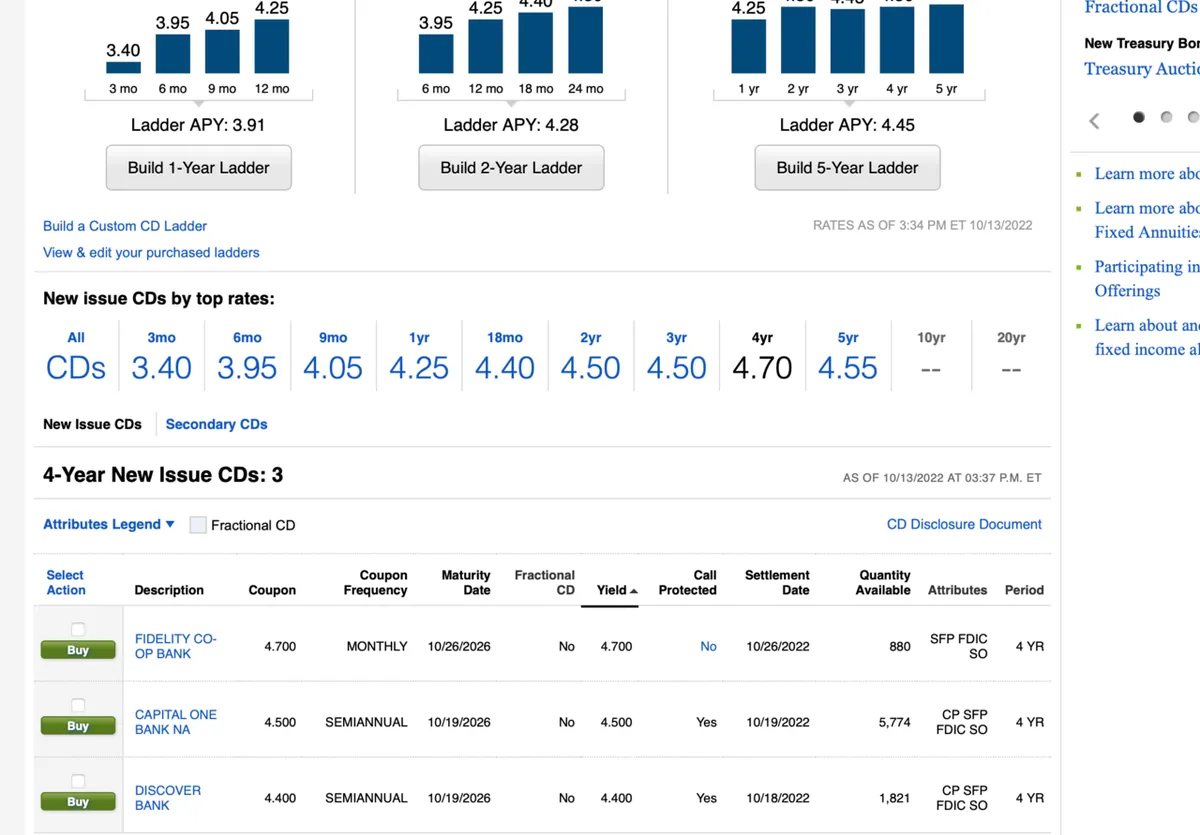
Task: Select the second carousel dot indicator
Action: 1166,117
